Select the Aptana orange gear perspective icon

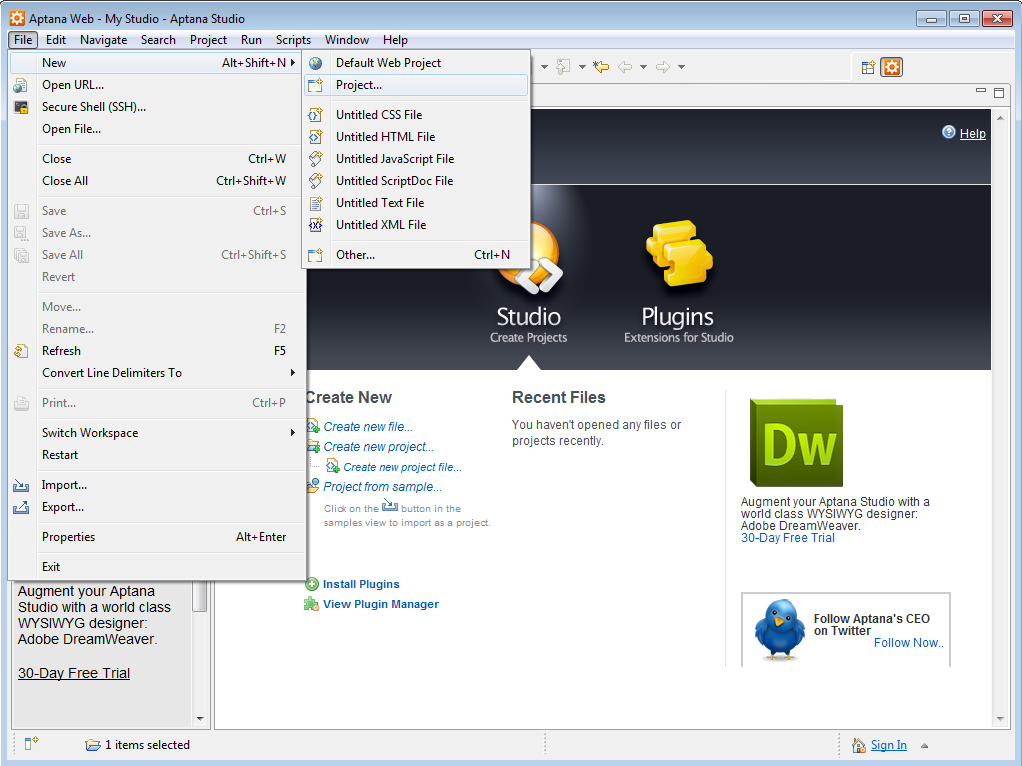892,67
